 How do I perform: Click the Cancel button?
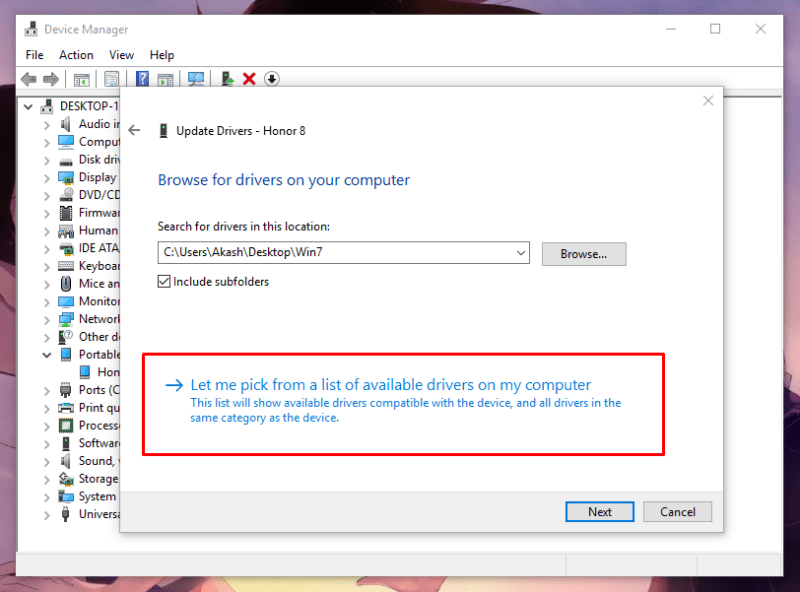tap(677, 511)
